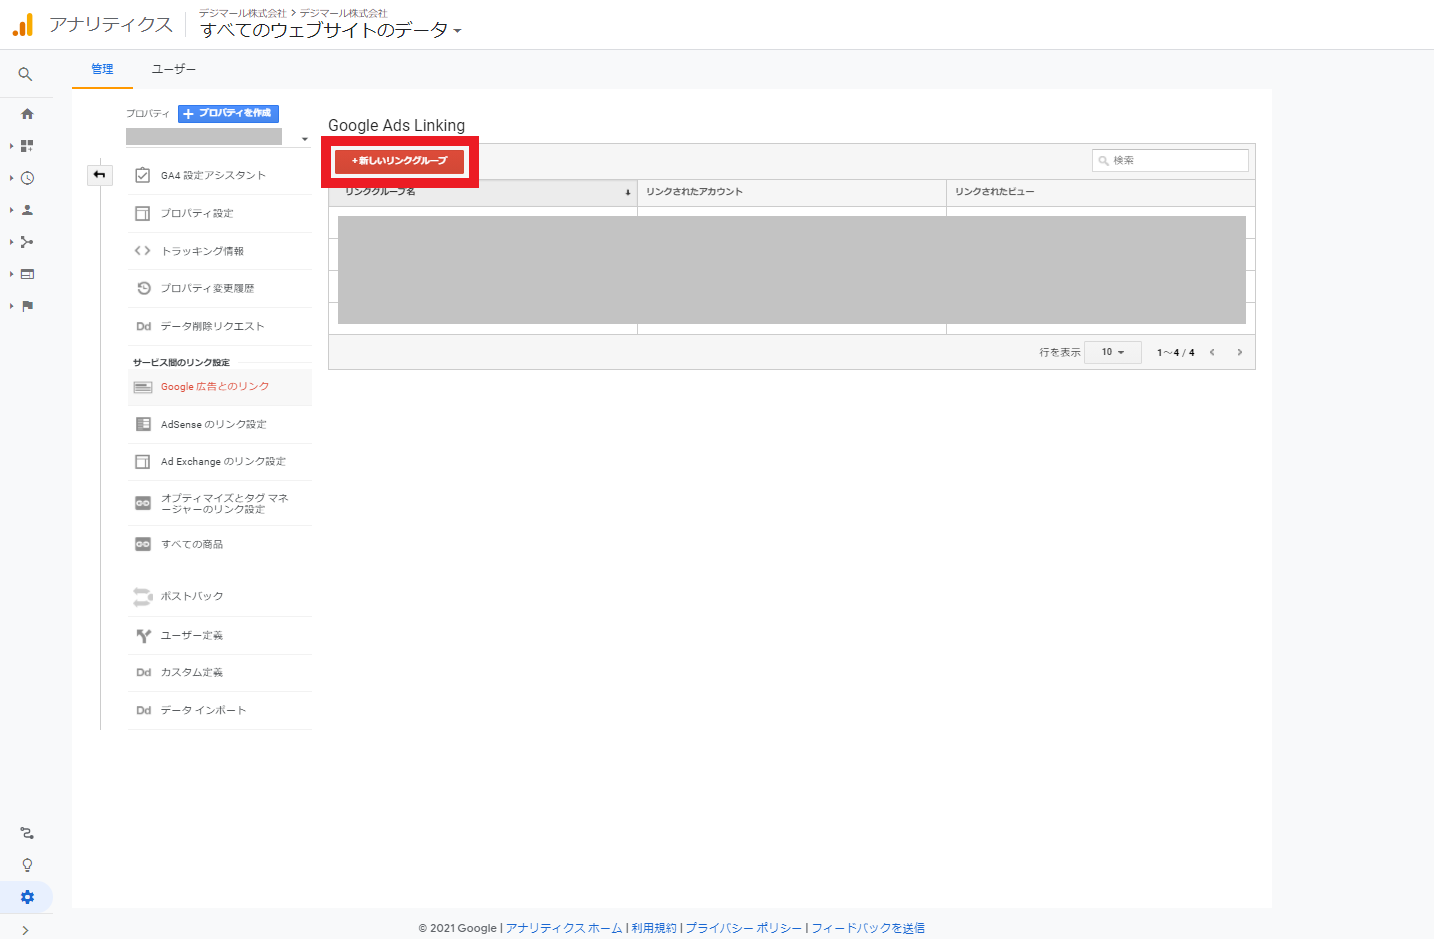Open Customization dashboard icon in sidebar
Viewport: 1434px width, 939px height.
coord(27,146)
